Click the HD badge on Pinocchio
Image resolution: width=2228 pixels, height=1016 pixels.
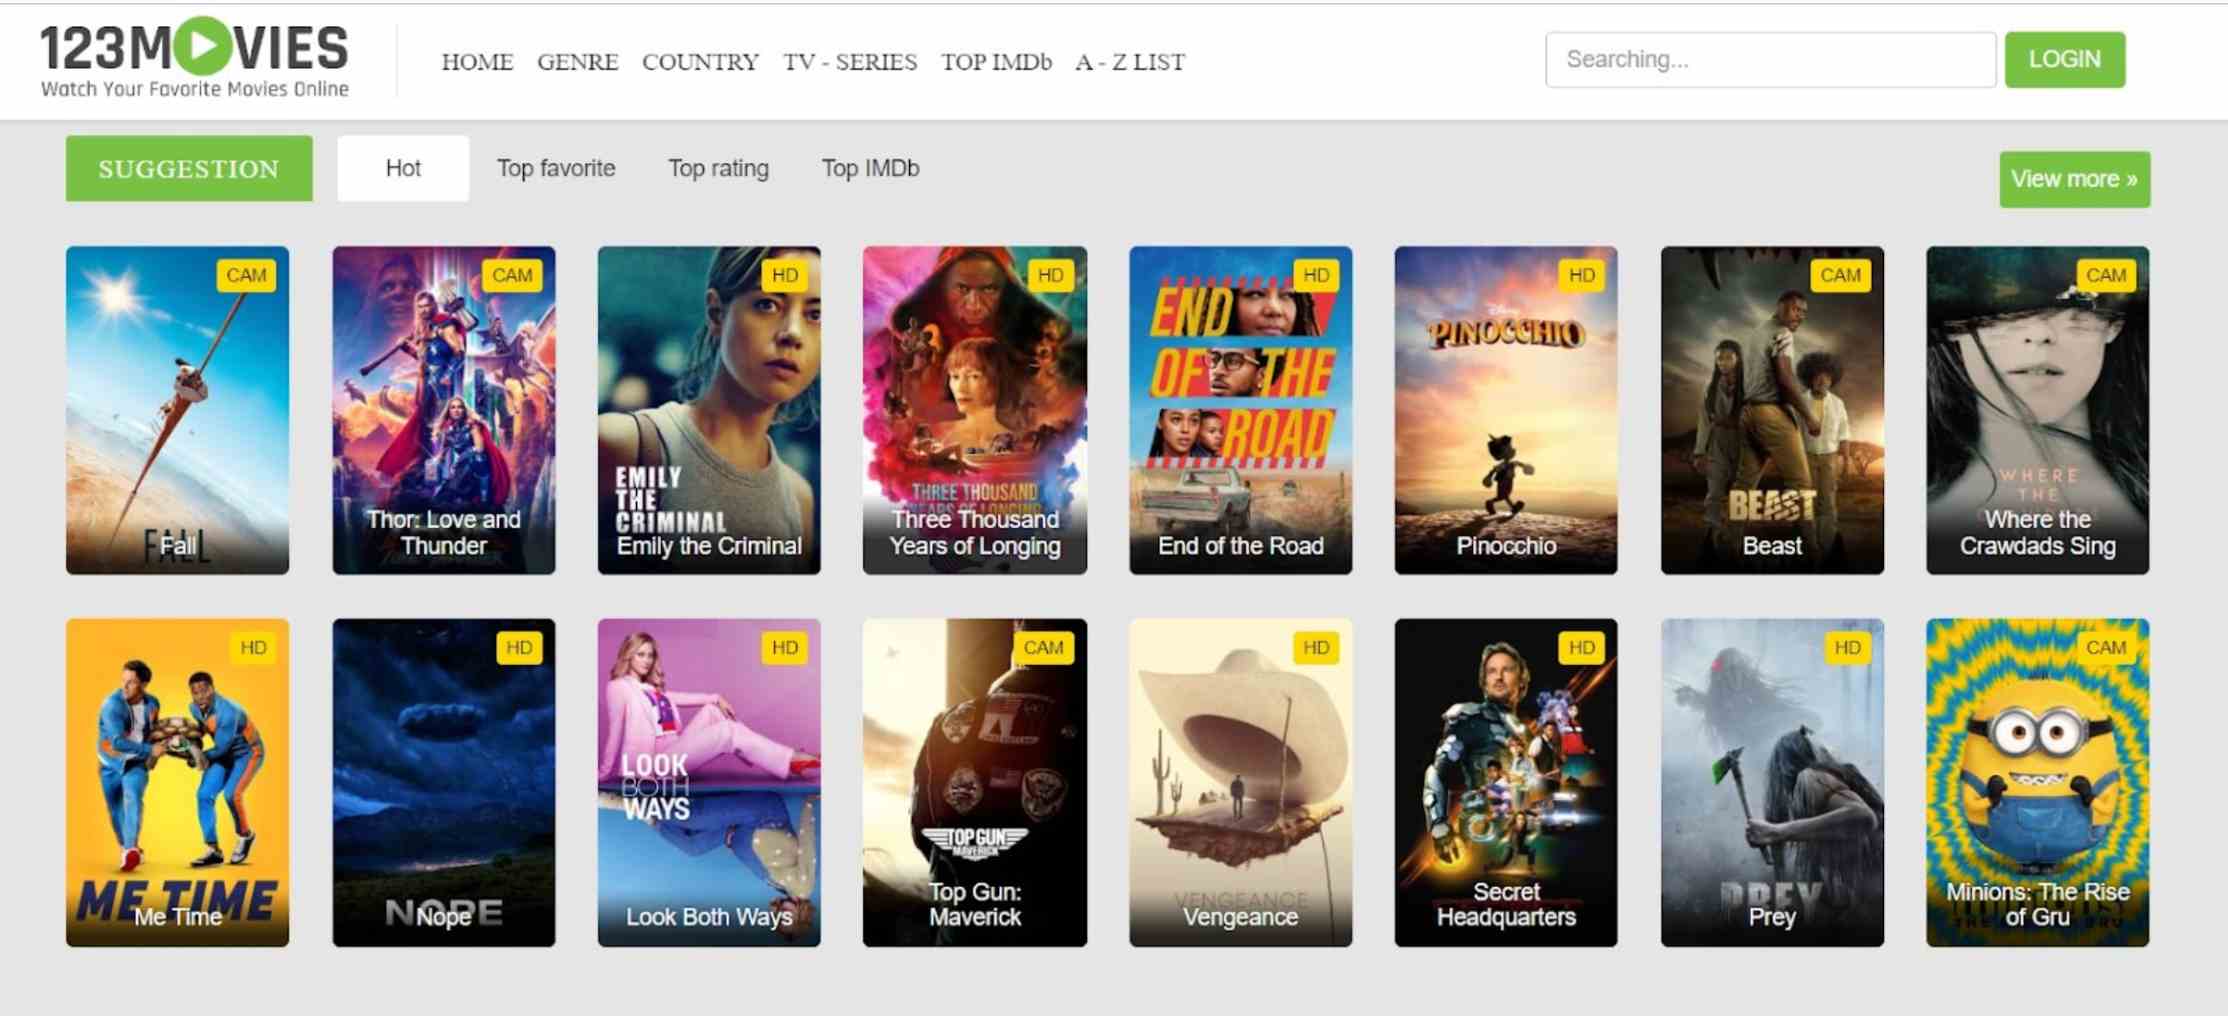tap(1582, 275)
